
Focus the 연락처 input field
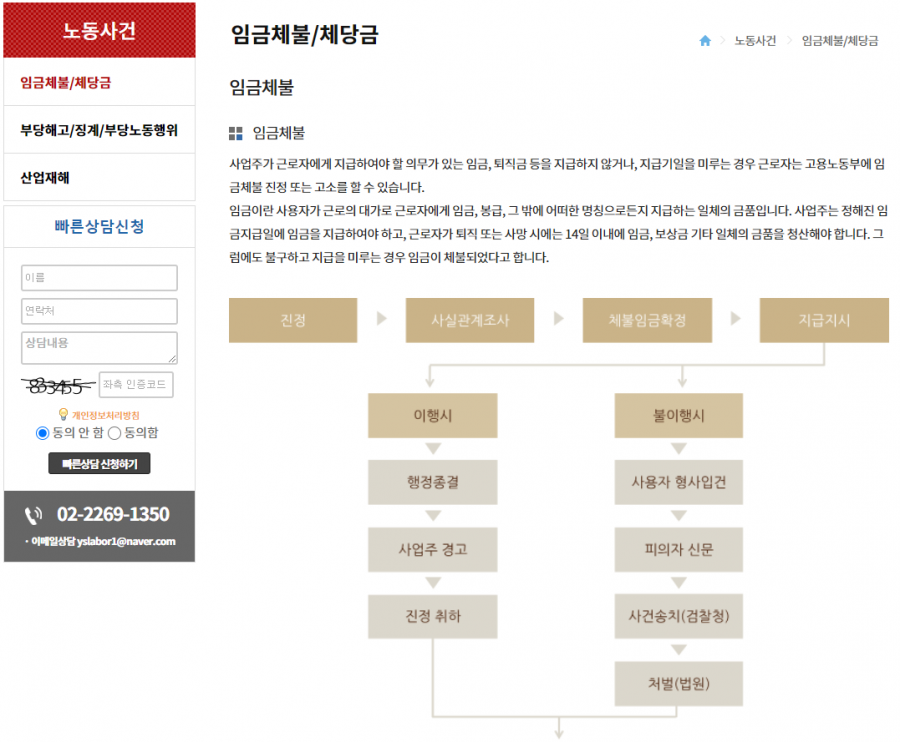pos(99,311)
